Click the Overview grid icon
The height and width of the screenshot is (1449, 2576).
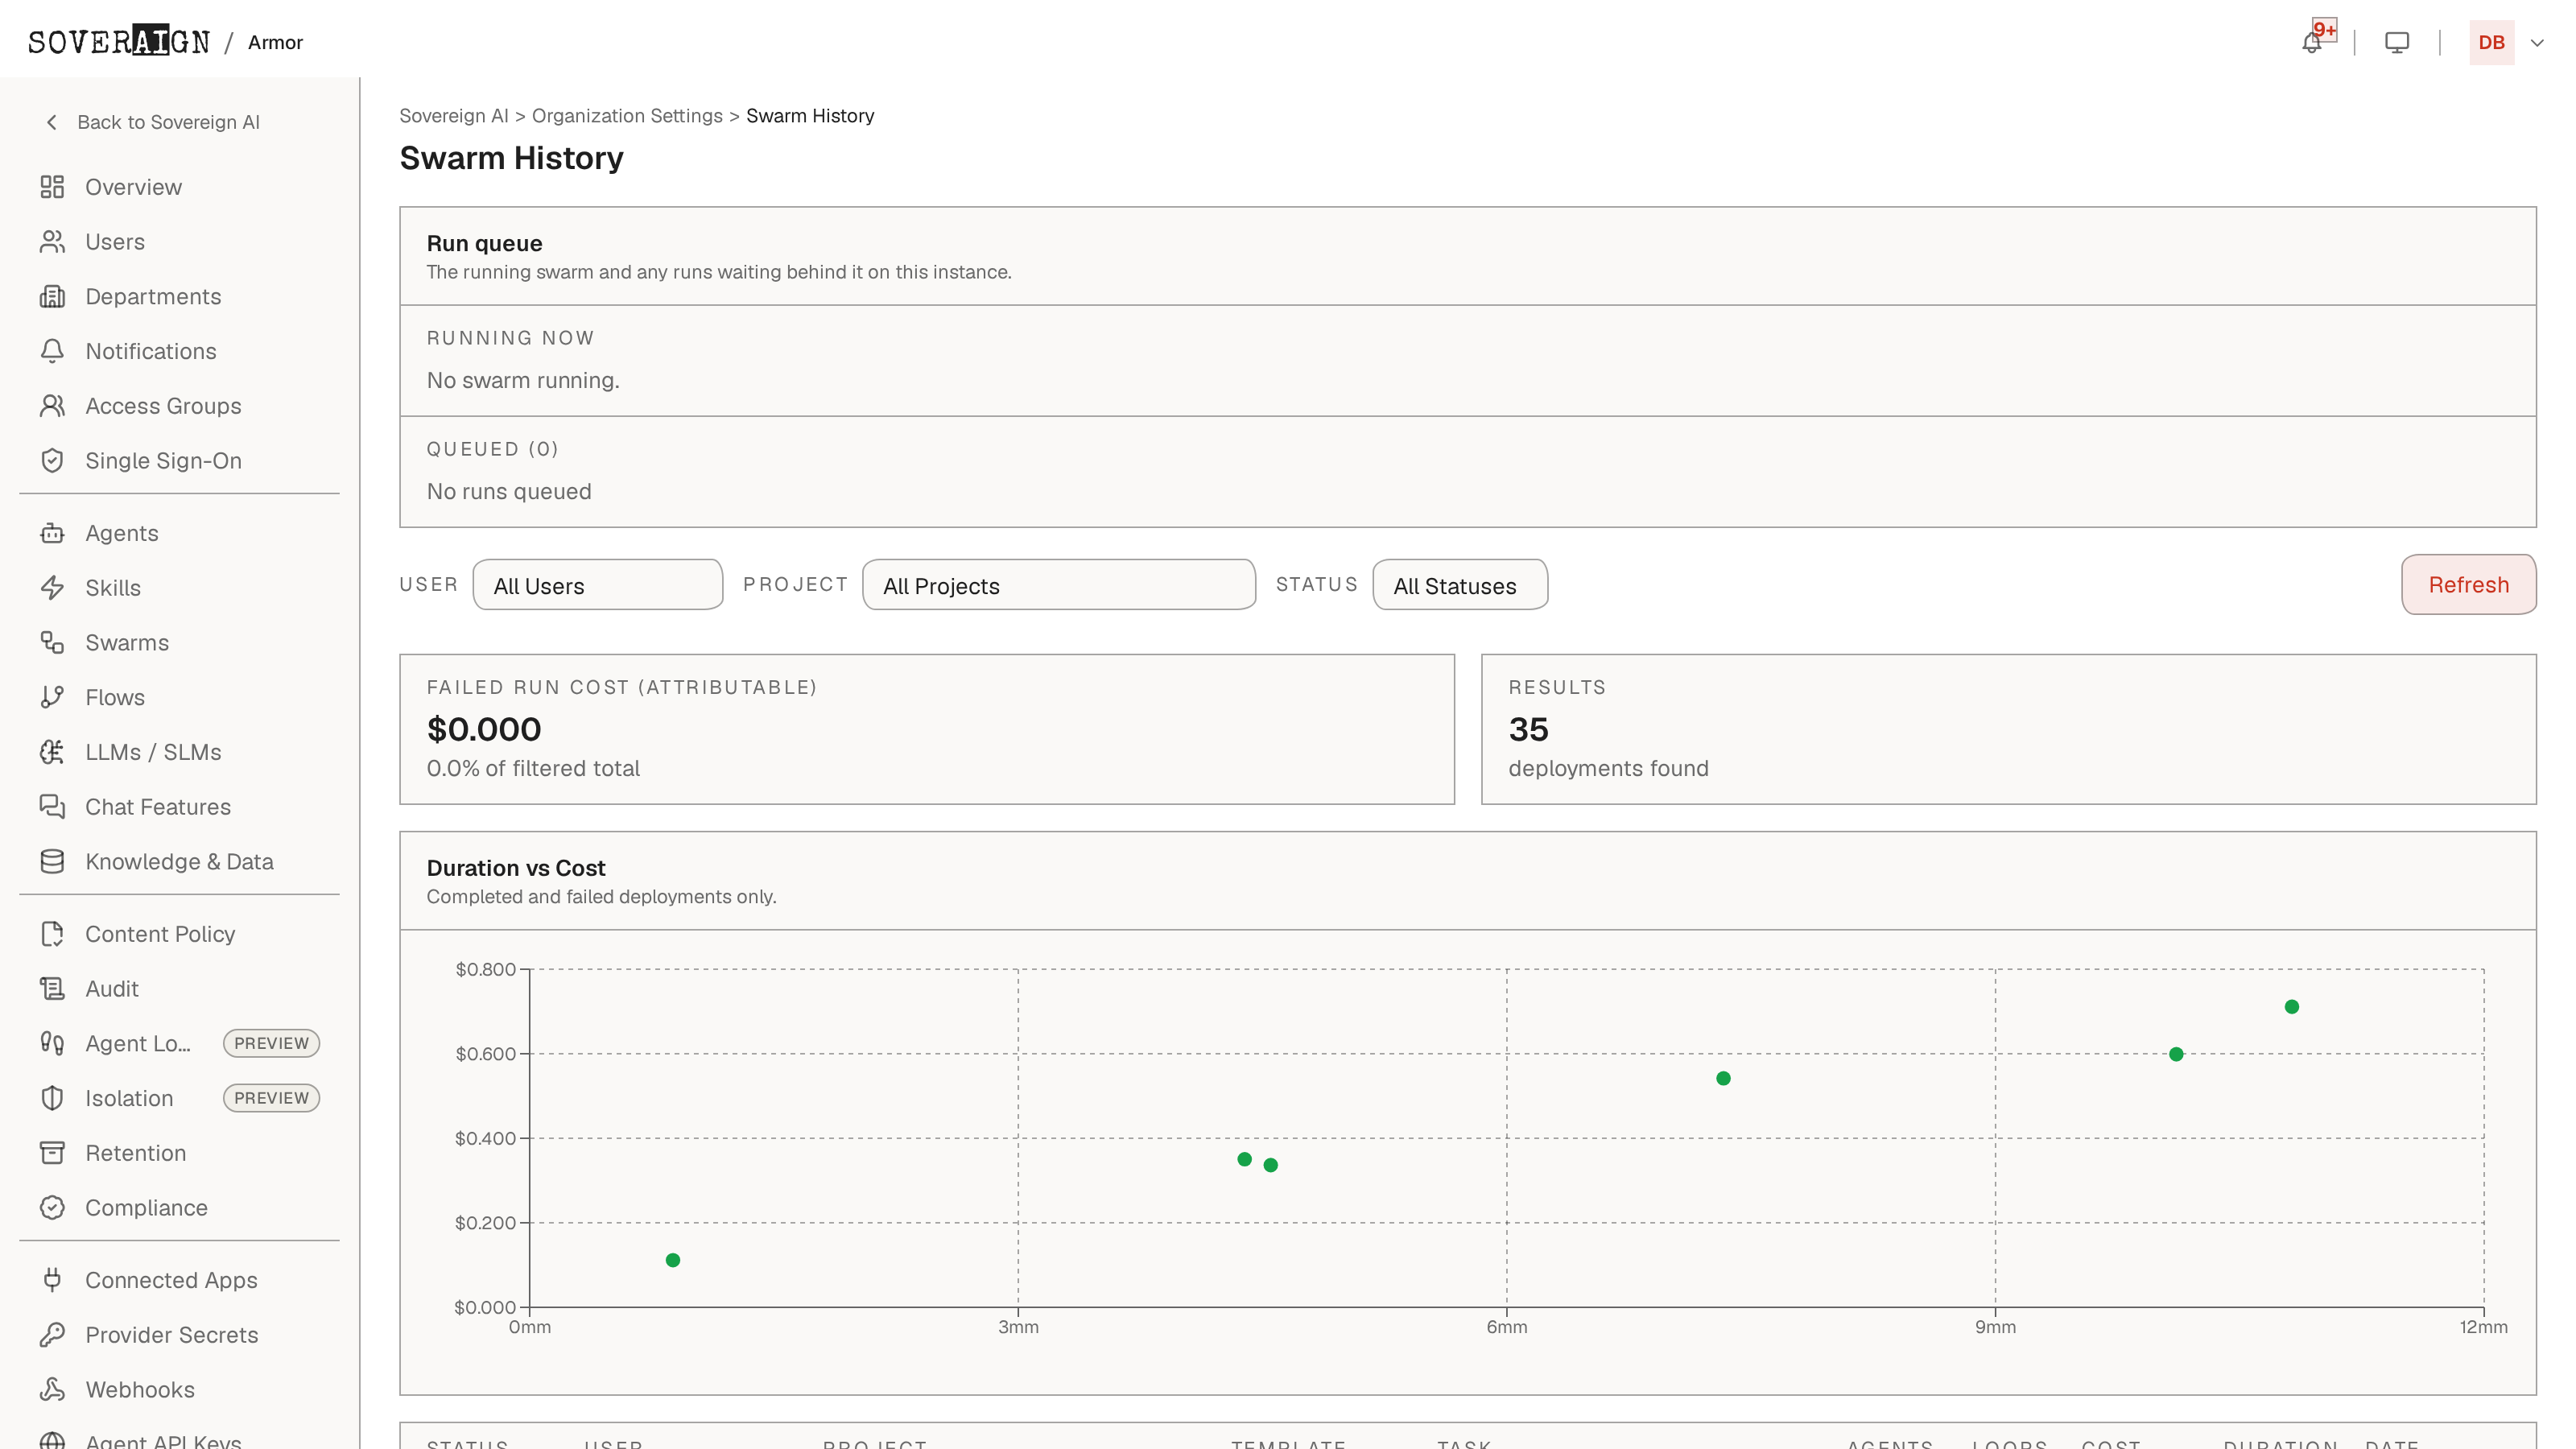coord(52,187)
